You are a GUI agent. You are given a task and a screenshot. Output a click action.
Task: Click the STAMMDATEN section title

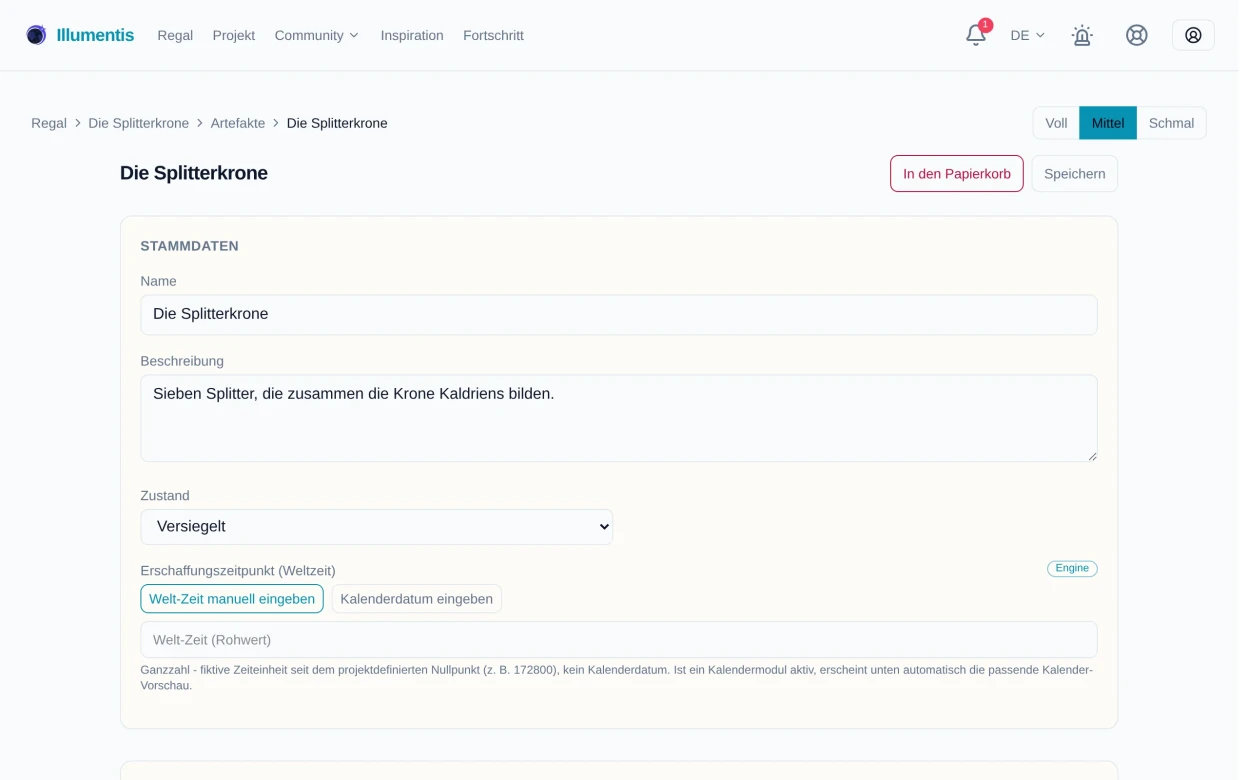190,246
